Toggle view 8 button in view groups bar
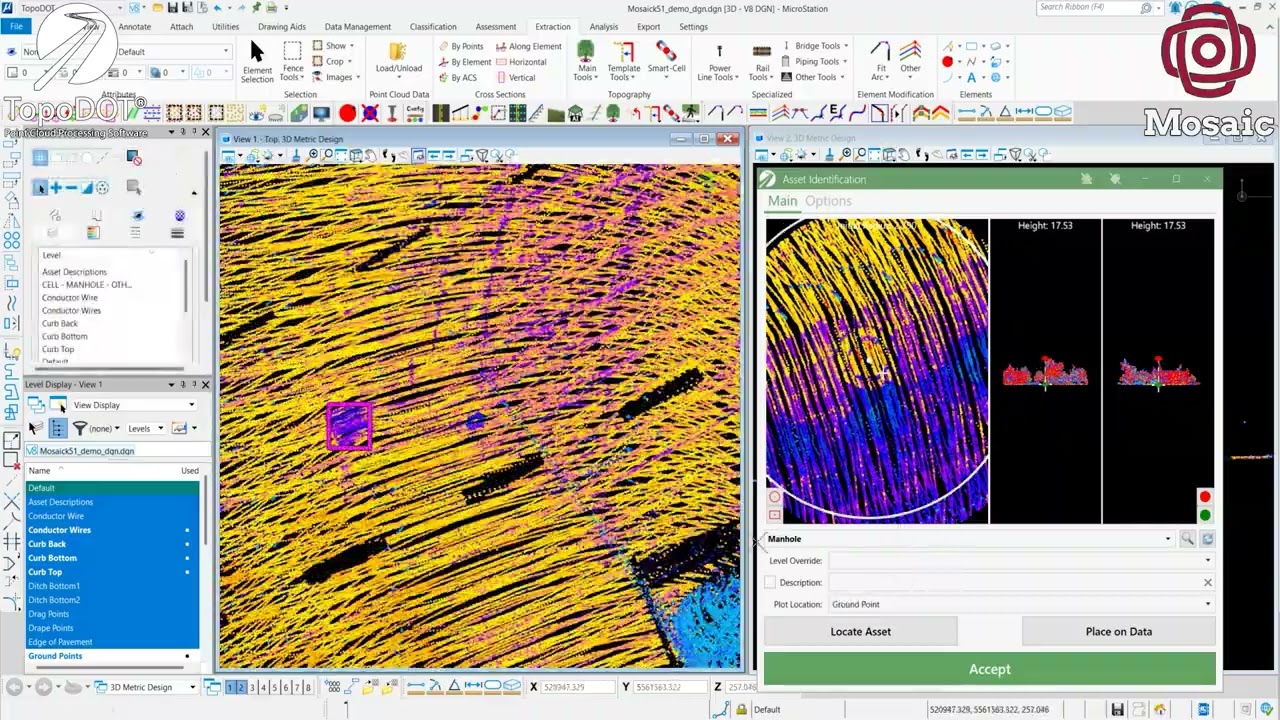The height and width of the screenshot is (720, 1280). pos(307,687)
